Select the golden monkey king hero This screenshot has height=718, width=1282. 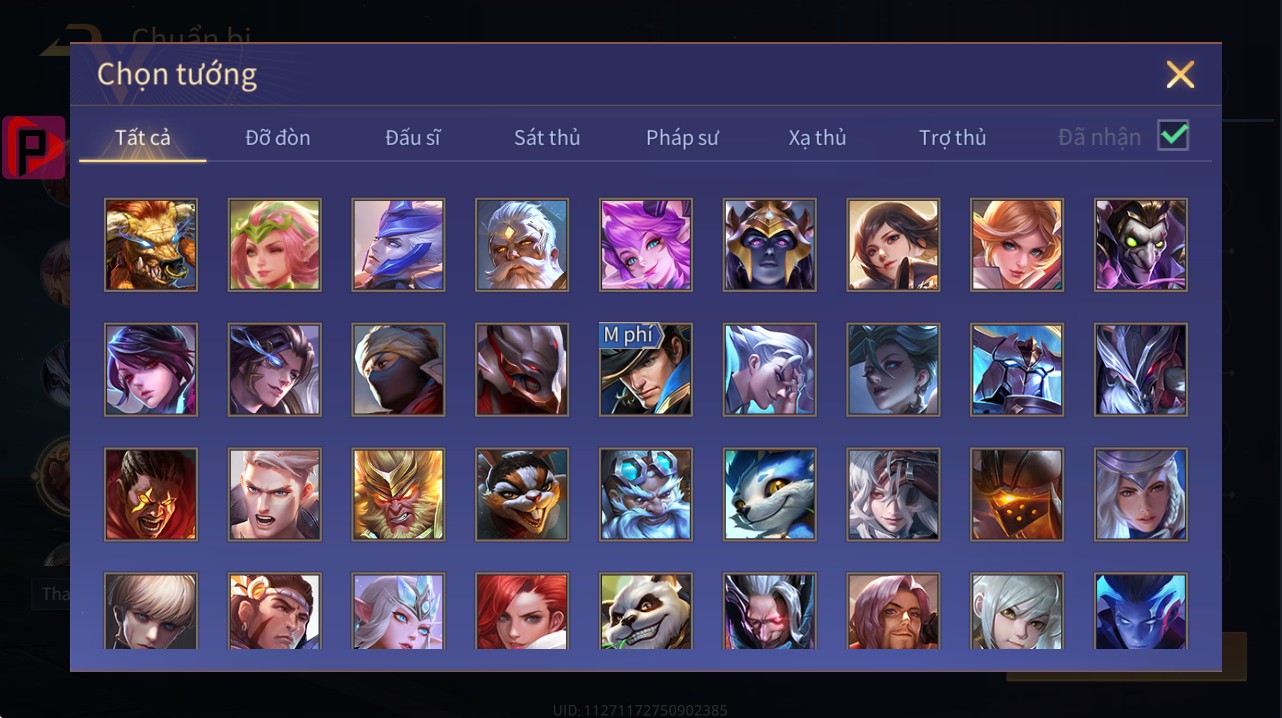coord(398,495)
